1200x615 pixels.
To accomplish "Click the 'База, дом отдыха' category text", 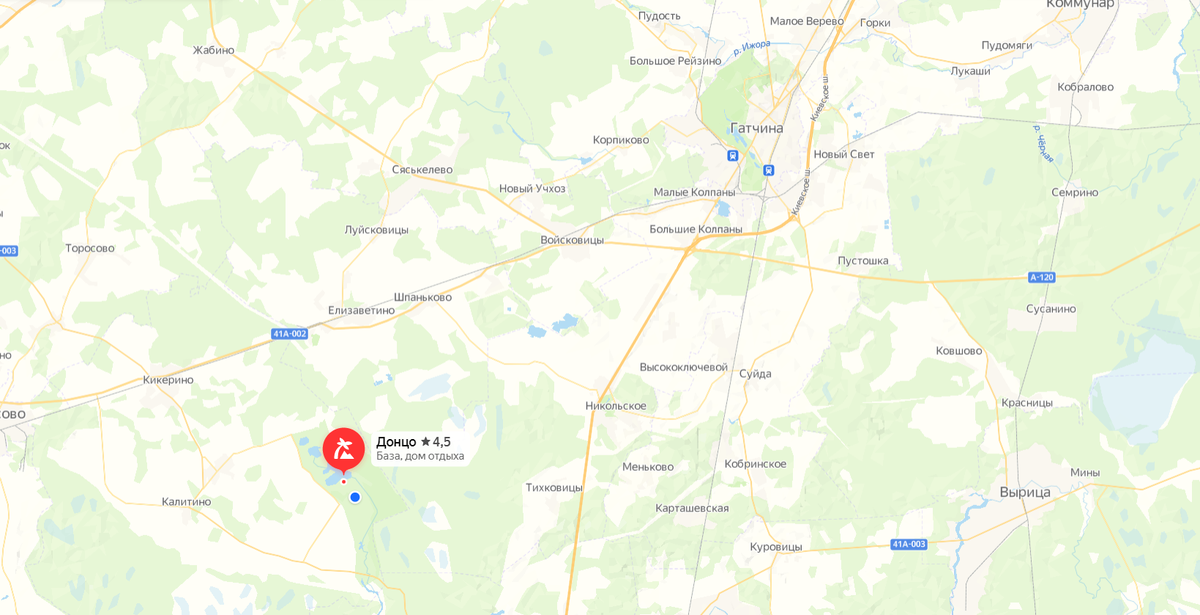I will click(x=420, y=456).
